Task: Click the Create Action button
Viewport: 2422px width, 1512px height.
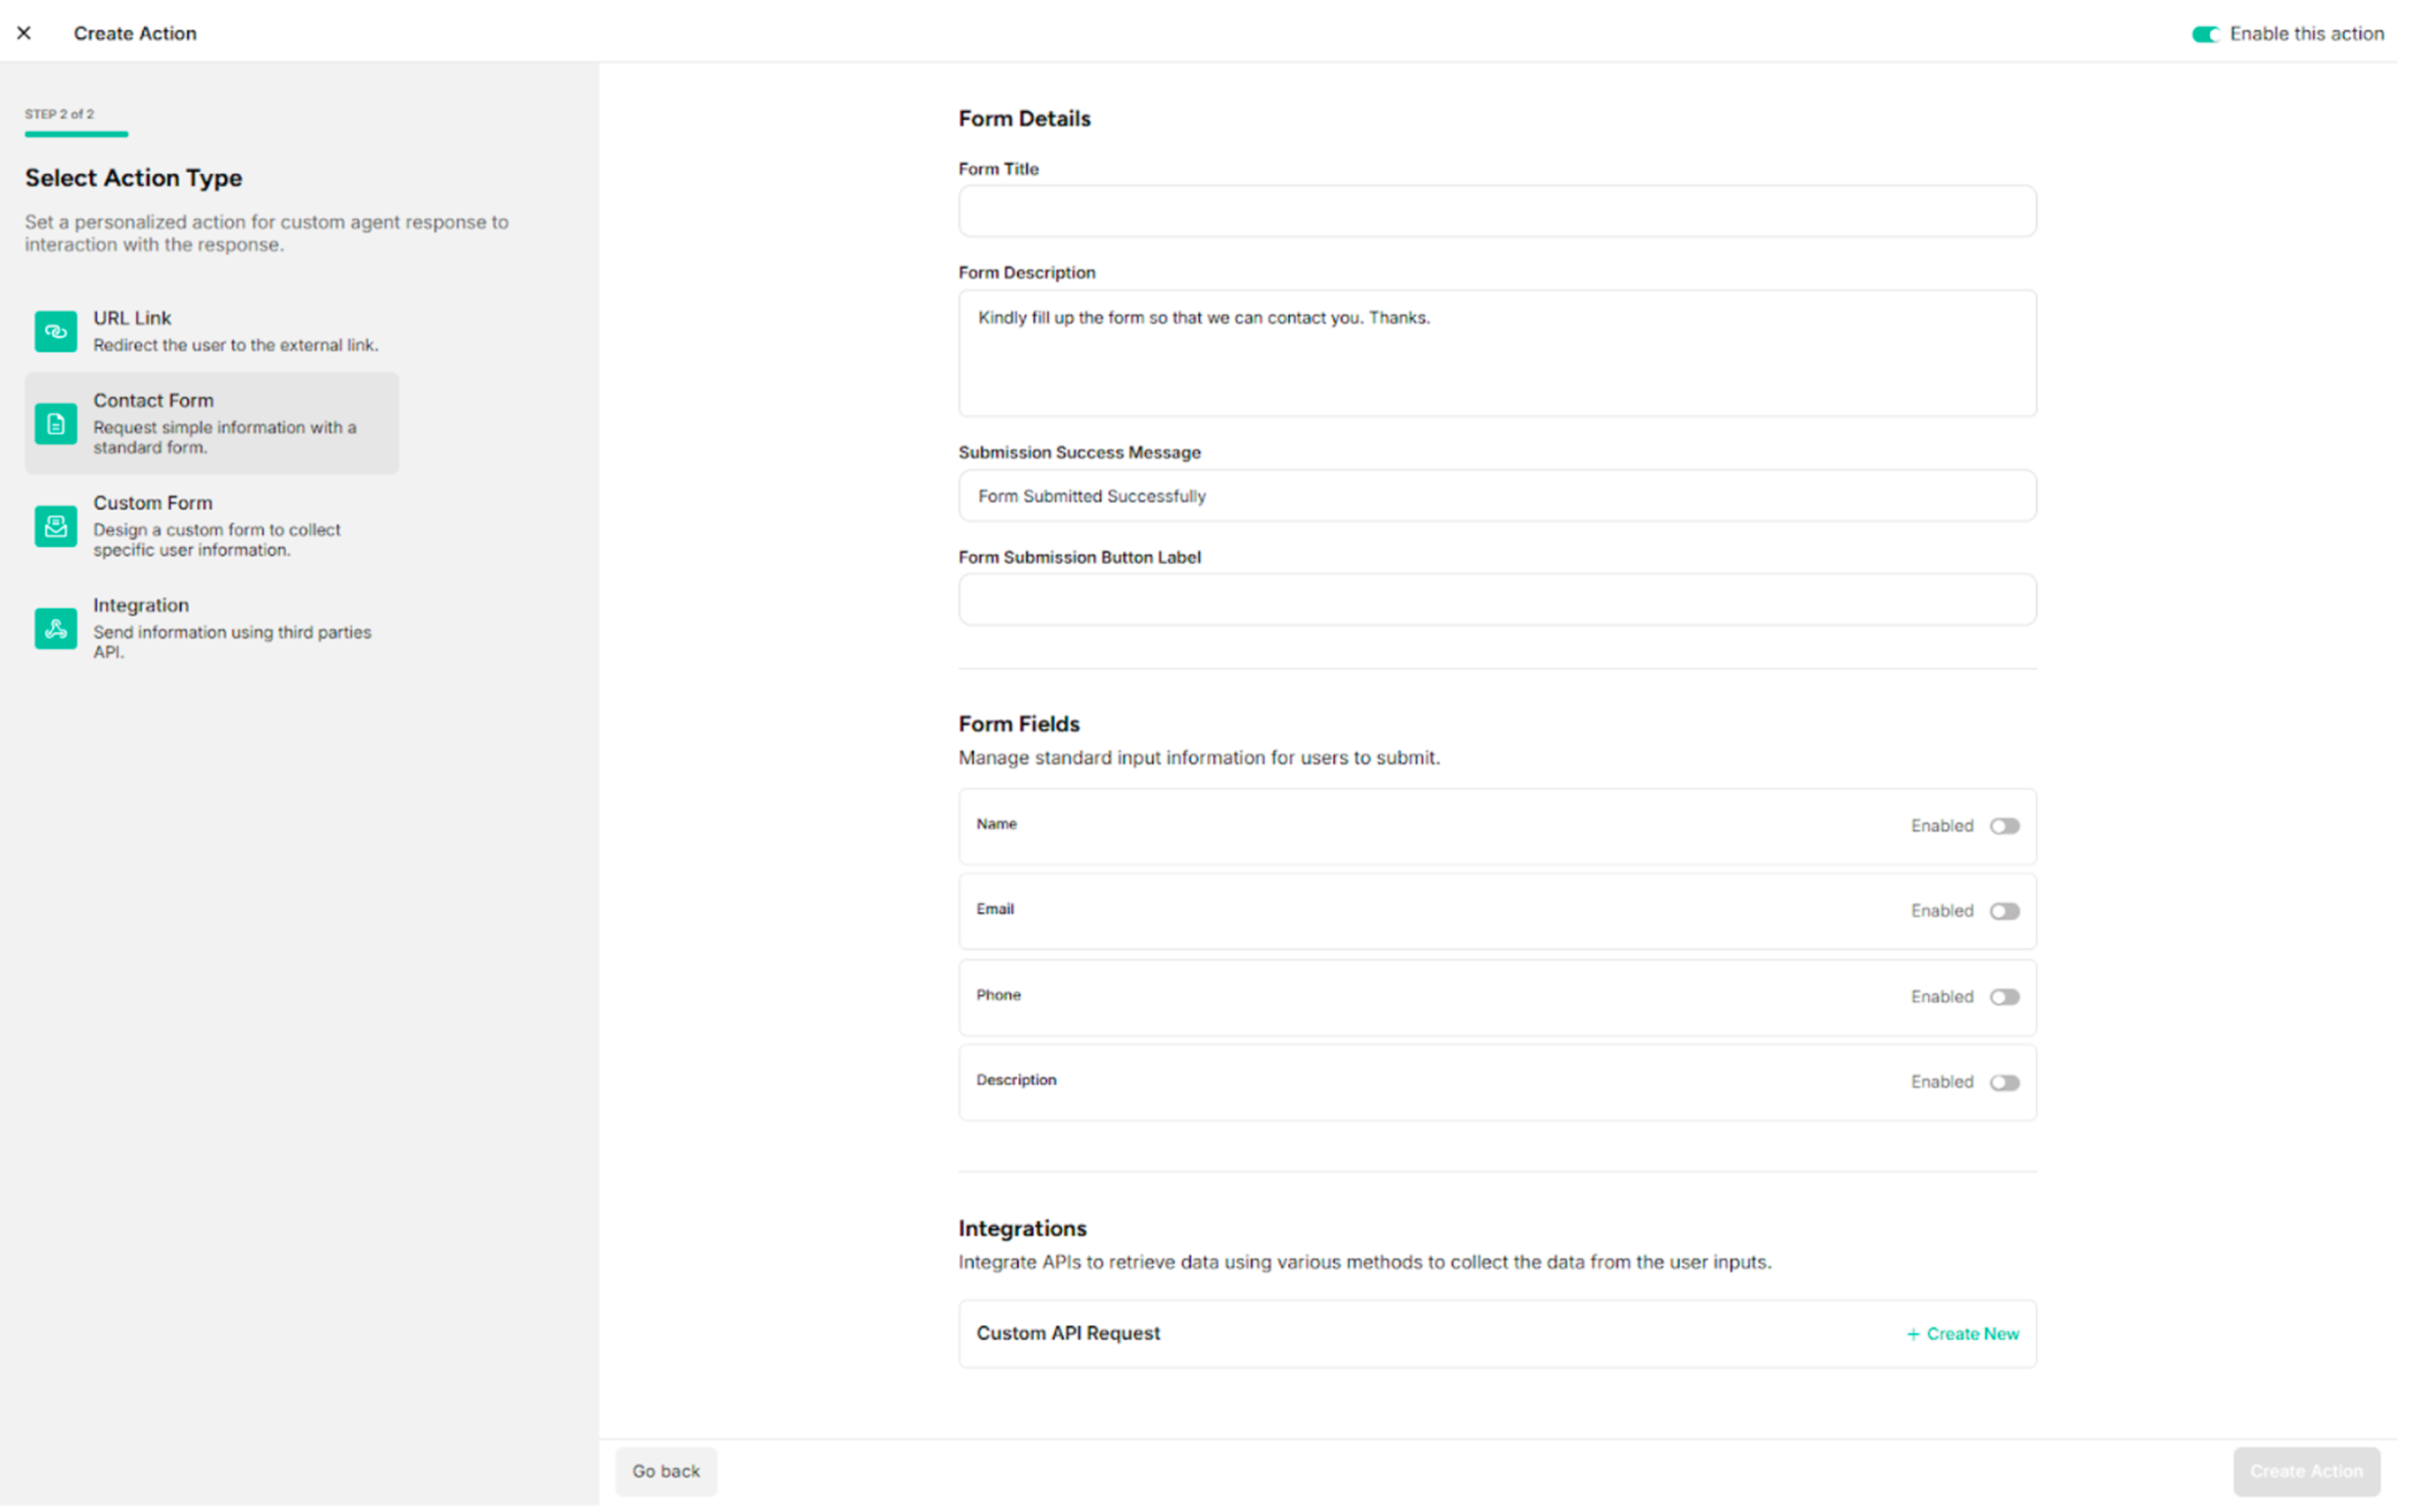Action: (x=2306, y=1472)
